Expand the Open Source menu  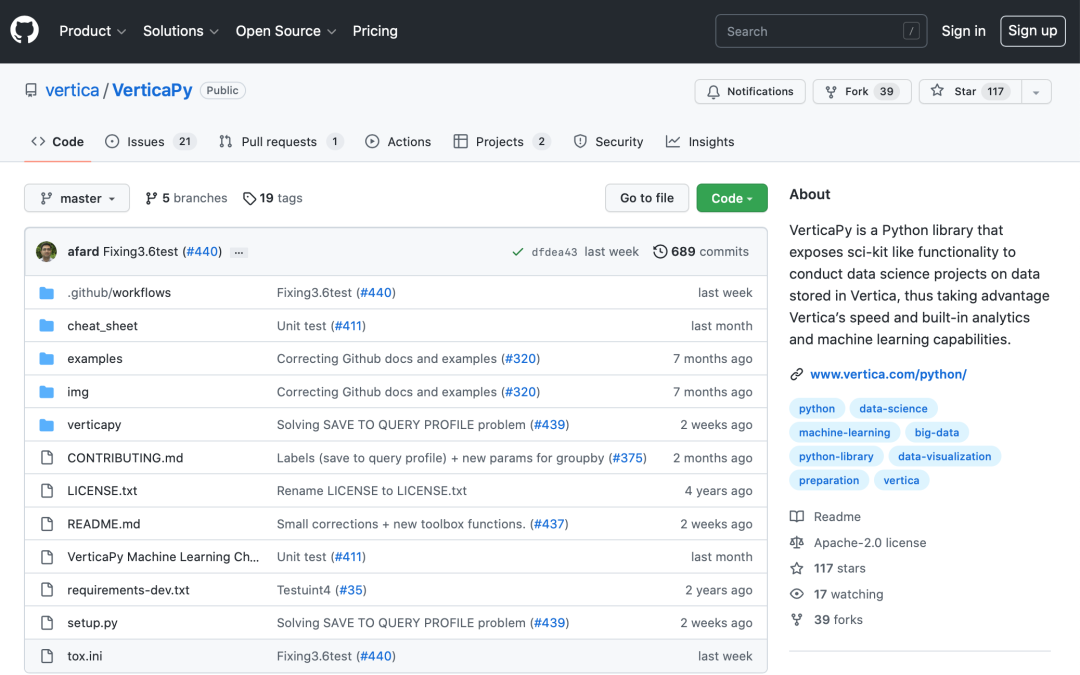click(286, 31)
